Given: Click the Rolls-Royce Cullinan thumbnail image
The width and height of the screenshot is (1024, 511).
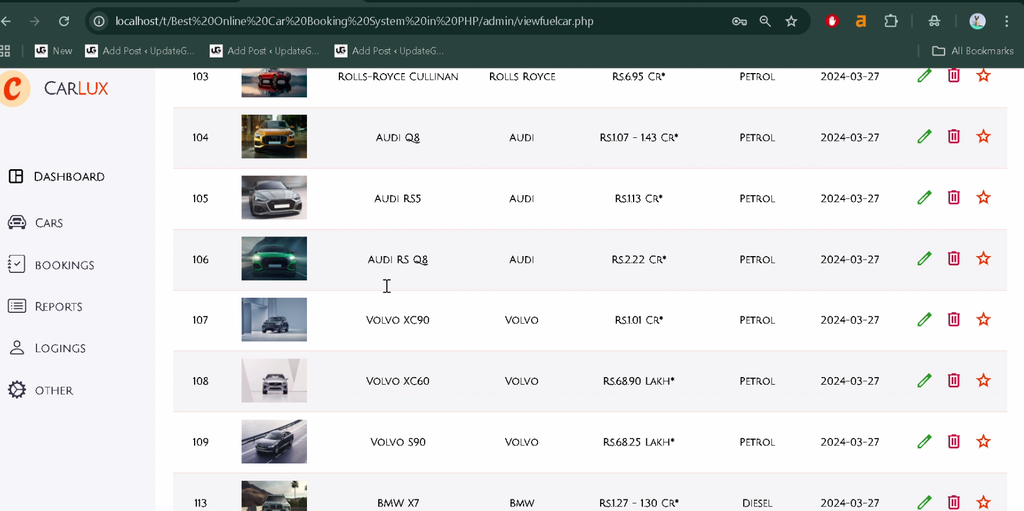Looking at the screenshot, I should 274,82.
